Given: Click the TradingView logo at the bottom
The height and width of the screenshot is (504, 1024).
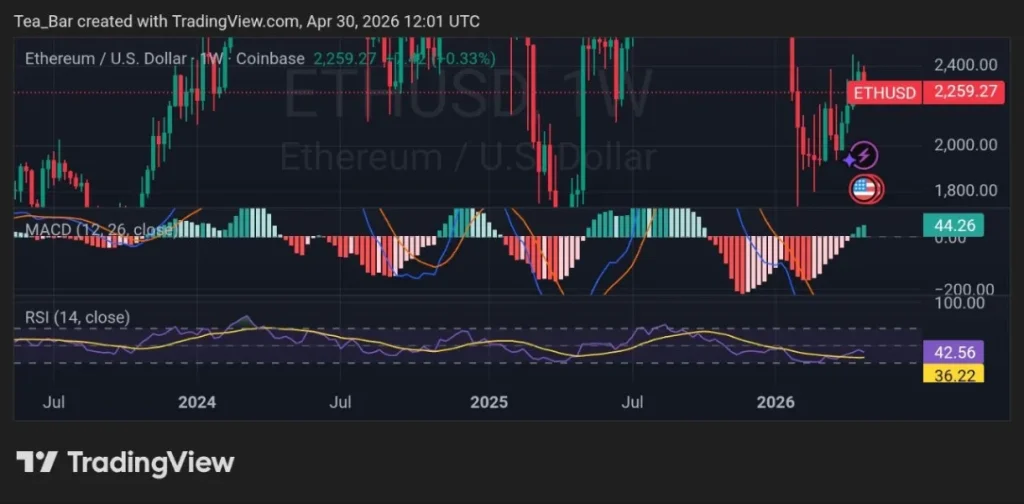Looking at the screenshot, I should pyautogui.click(x=125, y=462).
